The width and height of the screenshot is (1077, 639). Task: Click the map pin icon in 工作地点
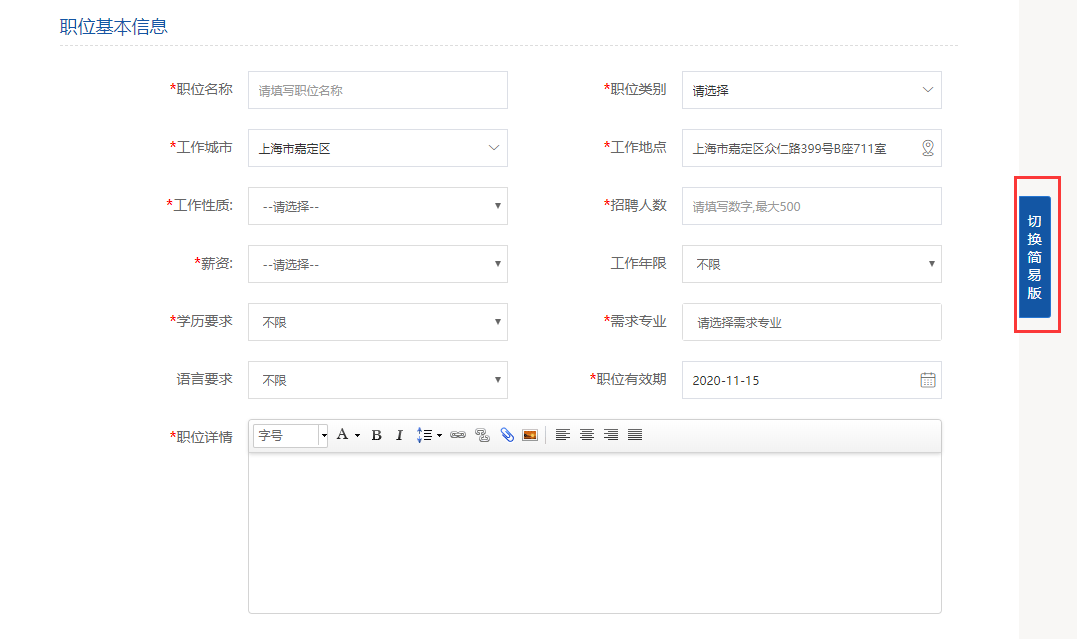pos(927,148)
